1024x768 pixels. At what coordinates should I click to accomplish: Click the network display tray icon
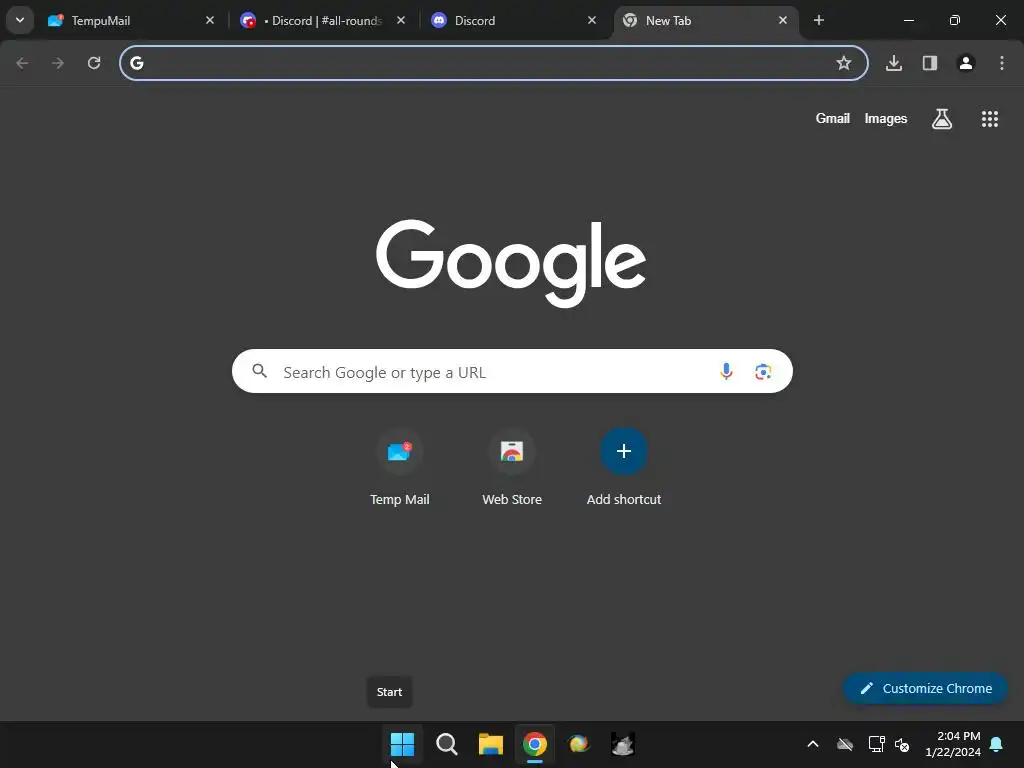(876, 744)
